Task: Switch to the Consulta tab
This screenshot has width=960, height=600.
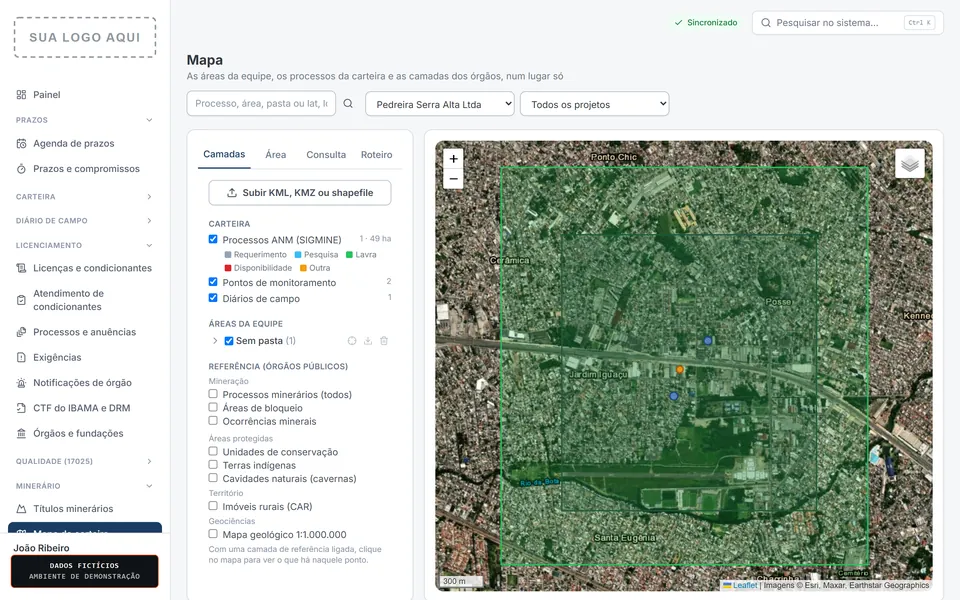Action: [326, 155]
